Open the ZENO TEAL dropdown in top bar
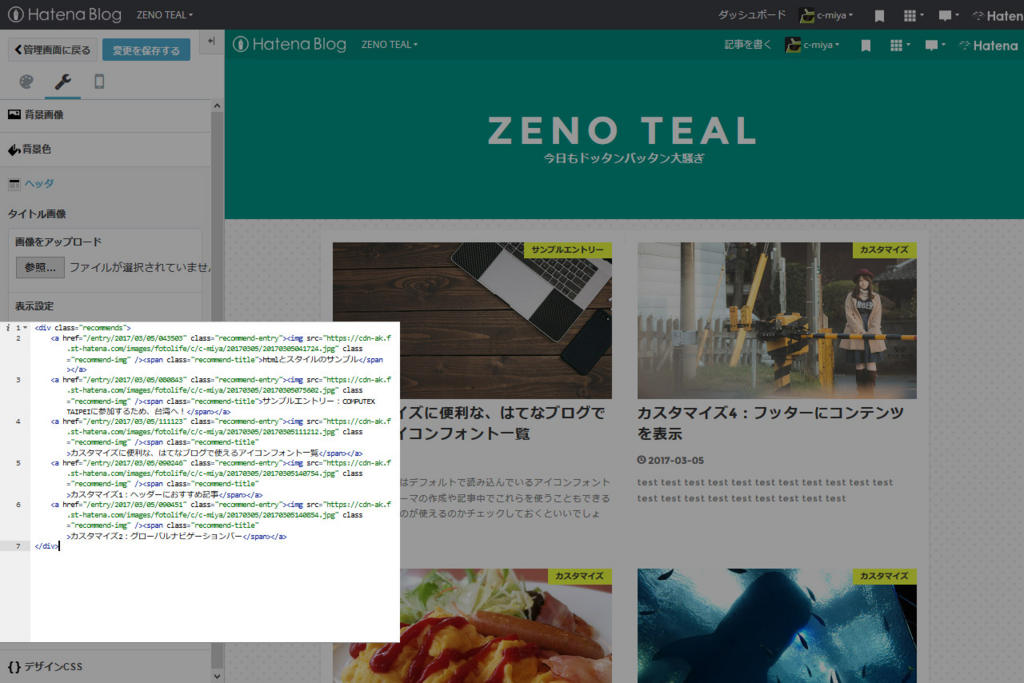 [165, 14]
